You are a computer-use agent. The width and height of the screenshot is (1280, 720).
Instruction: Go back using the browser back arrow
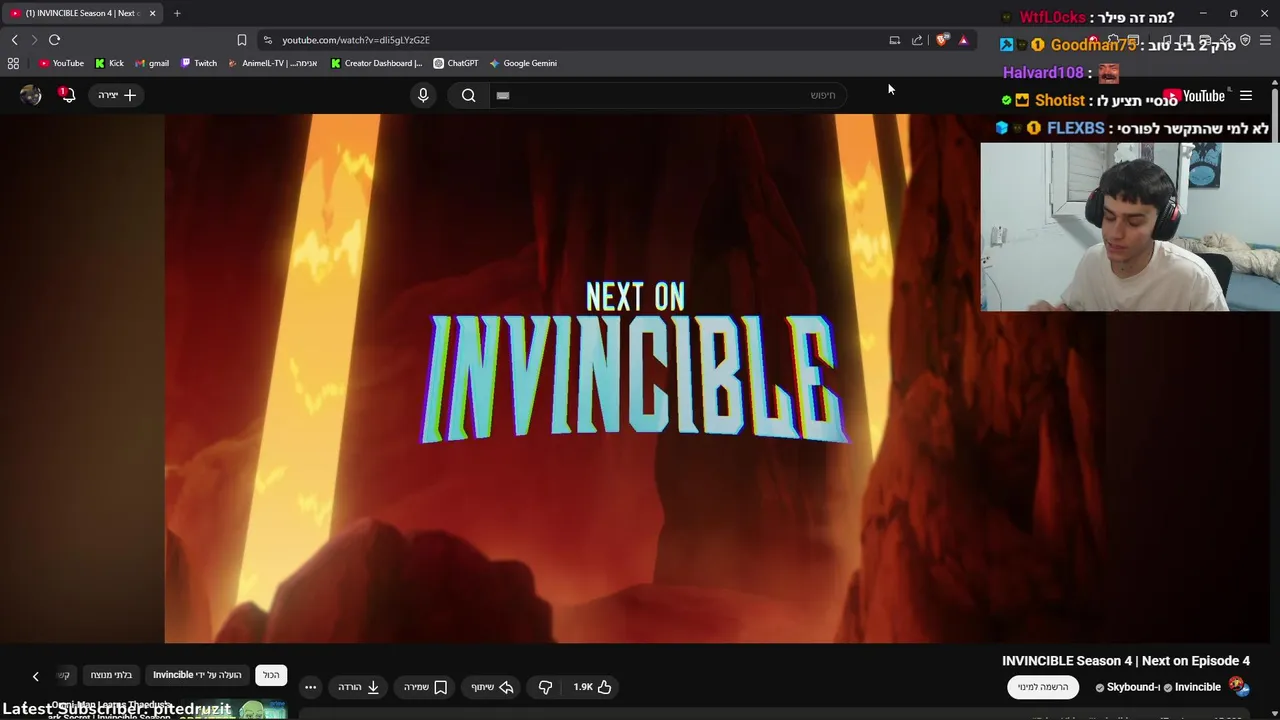tap(14, 40)
